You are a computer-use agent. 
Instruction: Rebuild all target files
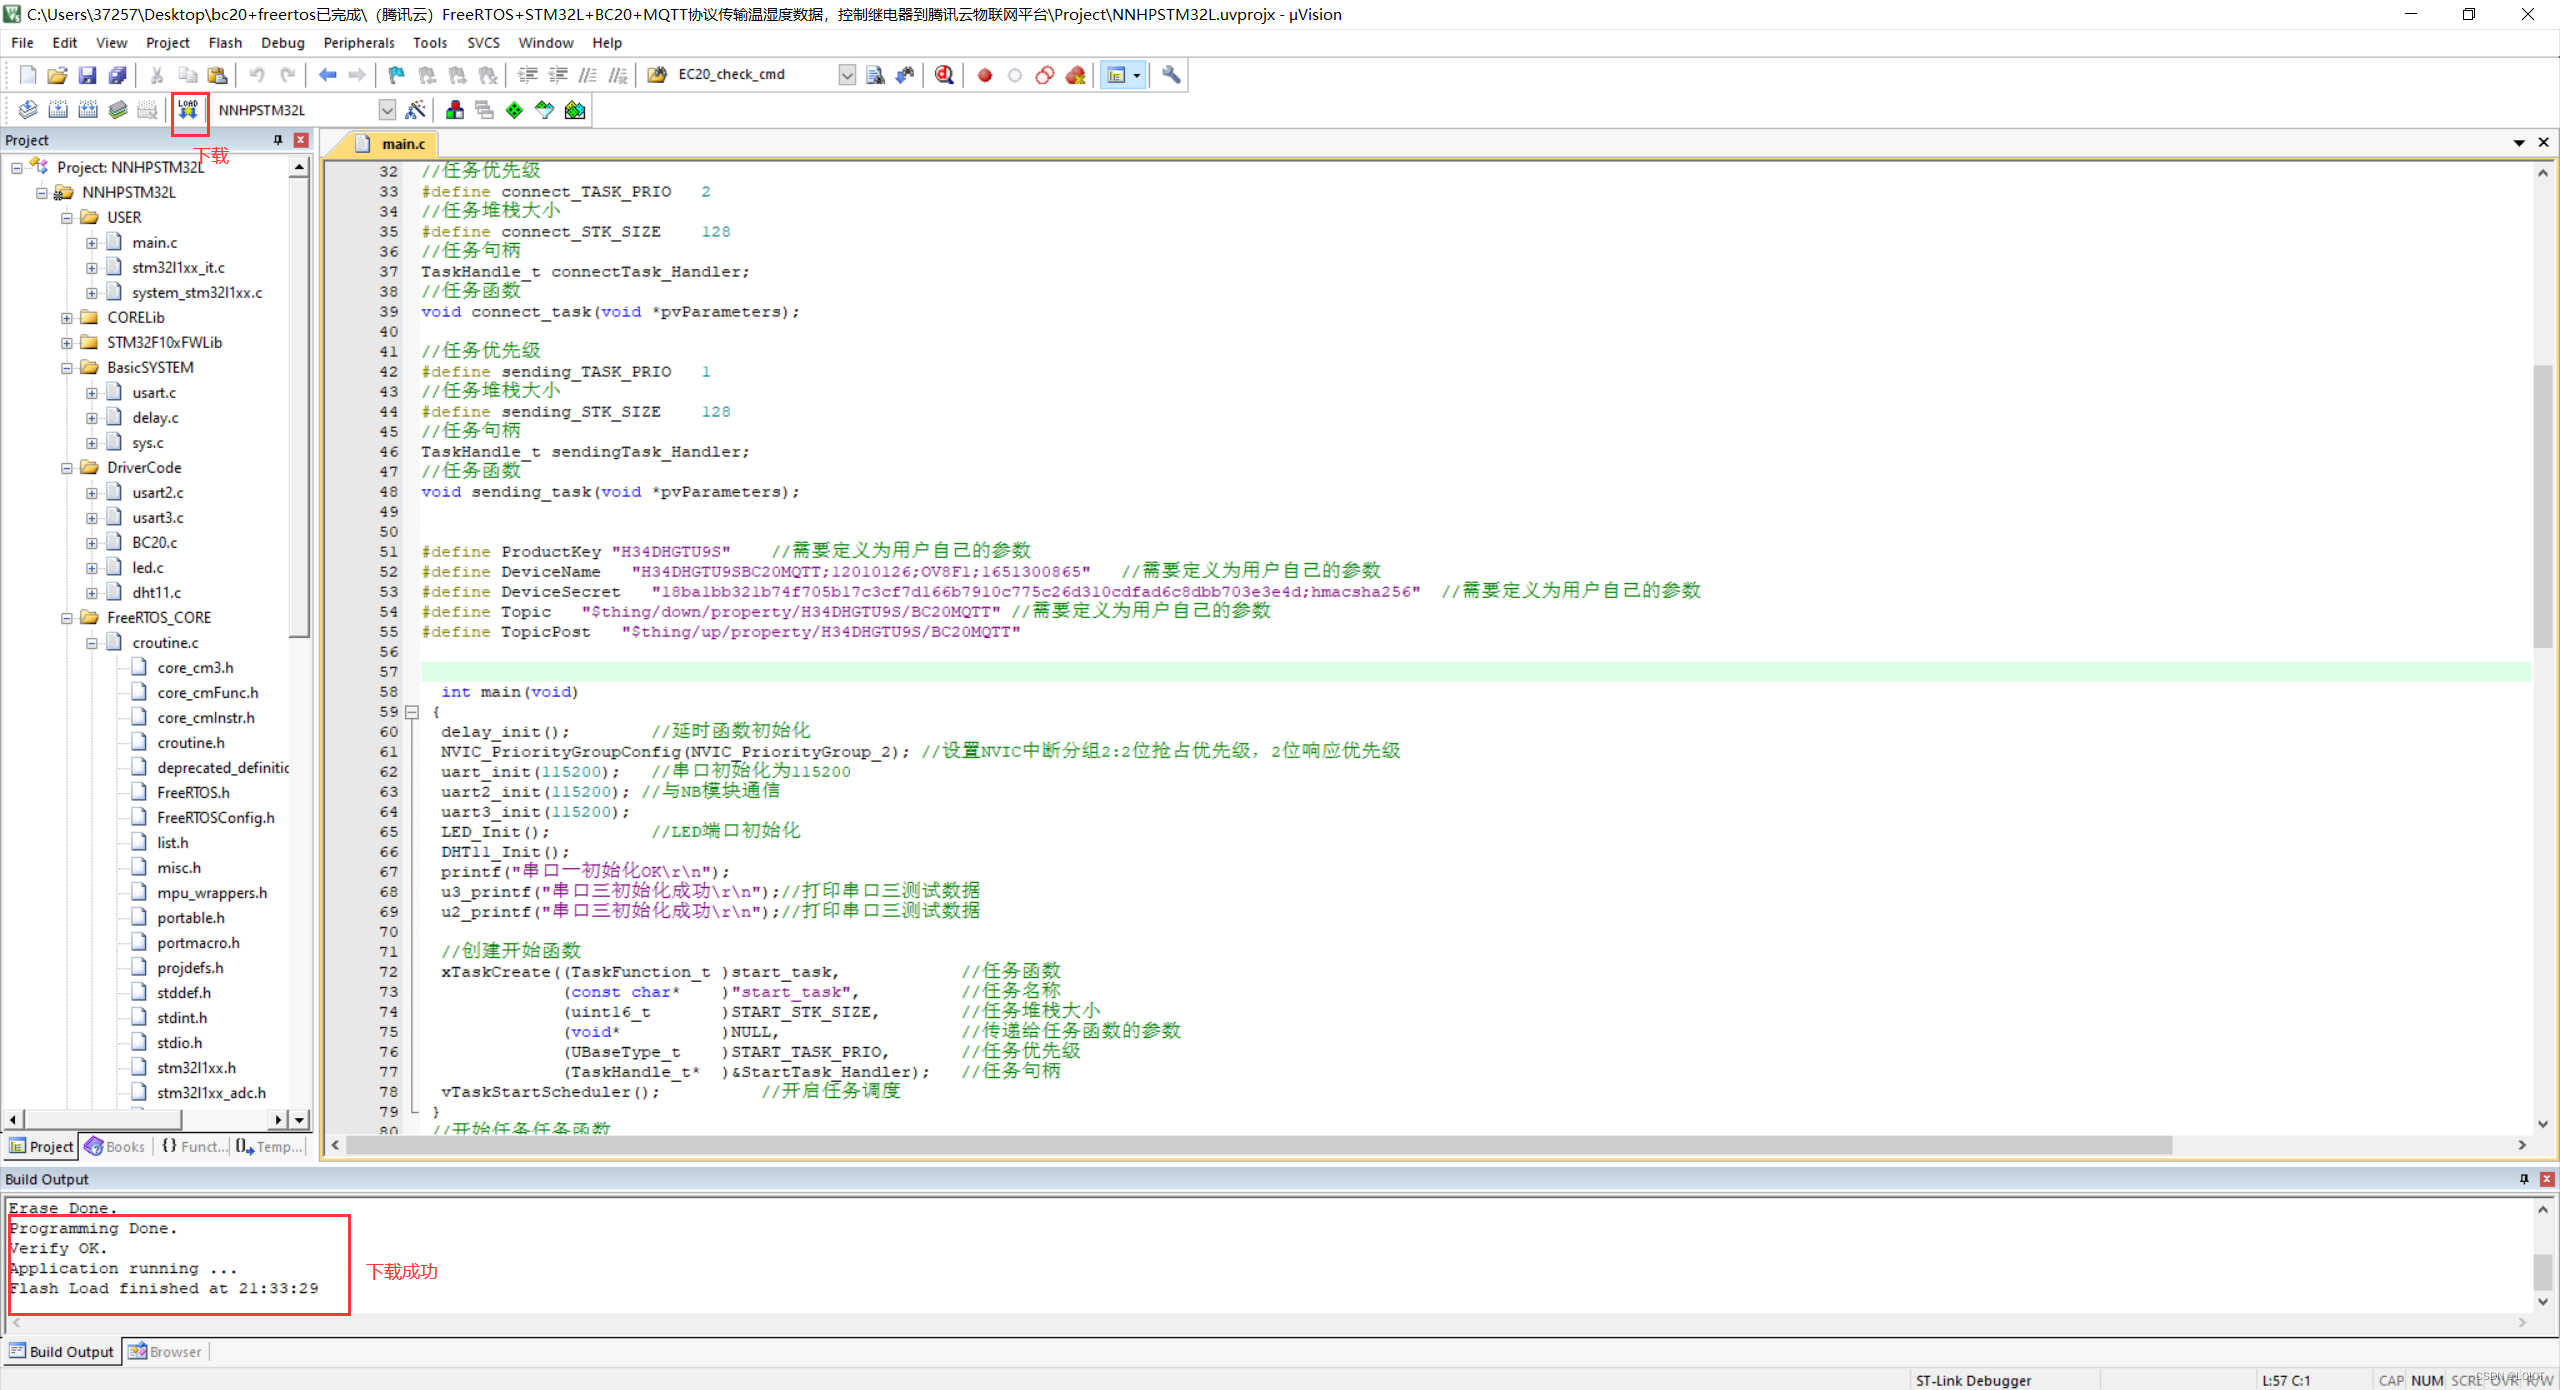click(88, 110)
